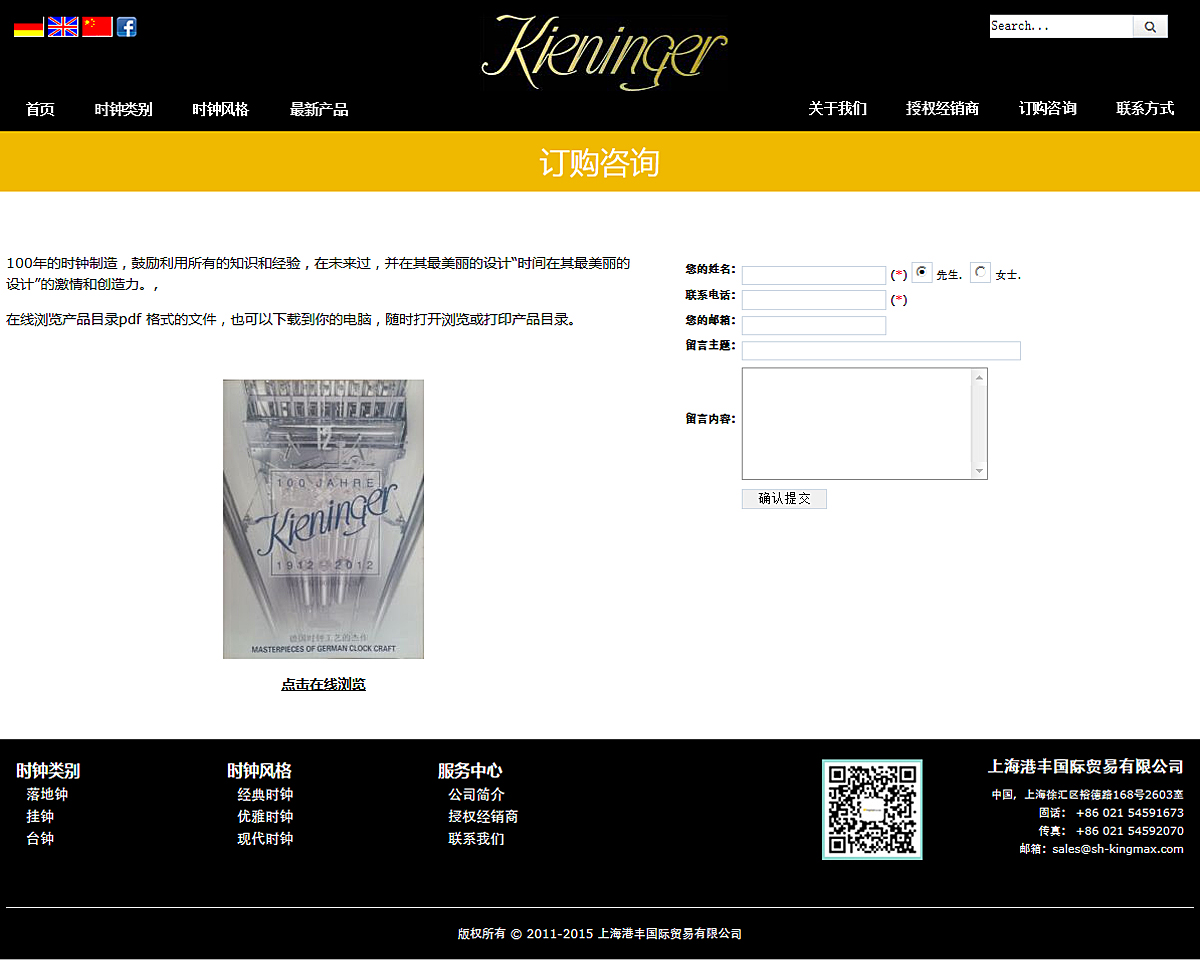Open footer 落地钟 link

(x=47, y=794)
